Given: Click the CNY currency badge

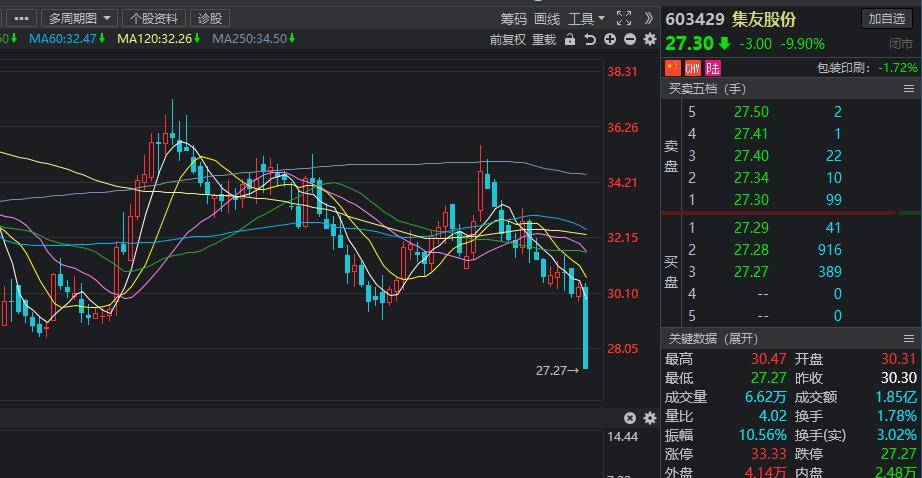Looking at the screenshot, I should point(693,68).
